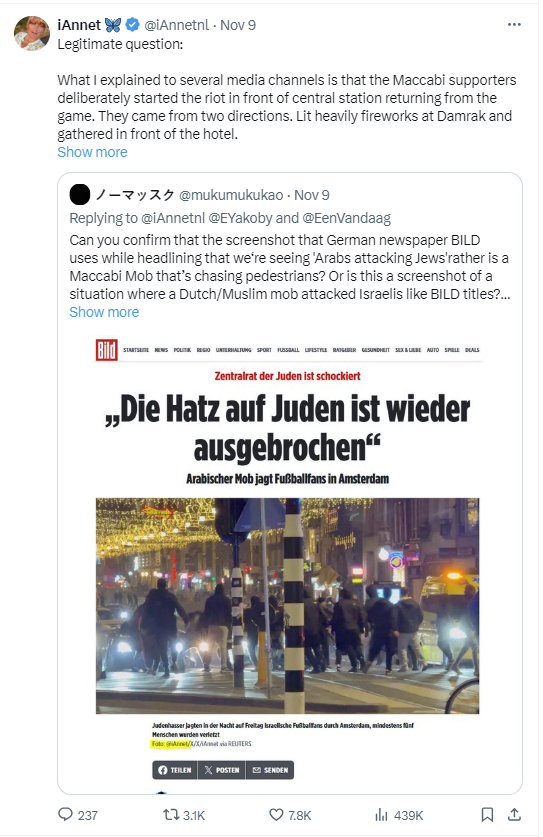Image resolution: width=543 pixels, height=837 pixels.
Task: Open the three-dot more options menu
Action: pyautogui.click(x=514, y=25)
